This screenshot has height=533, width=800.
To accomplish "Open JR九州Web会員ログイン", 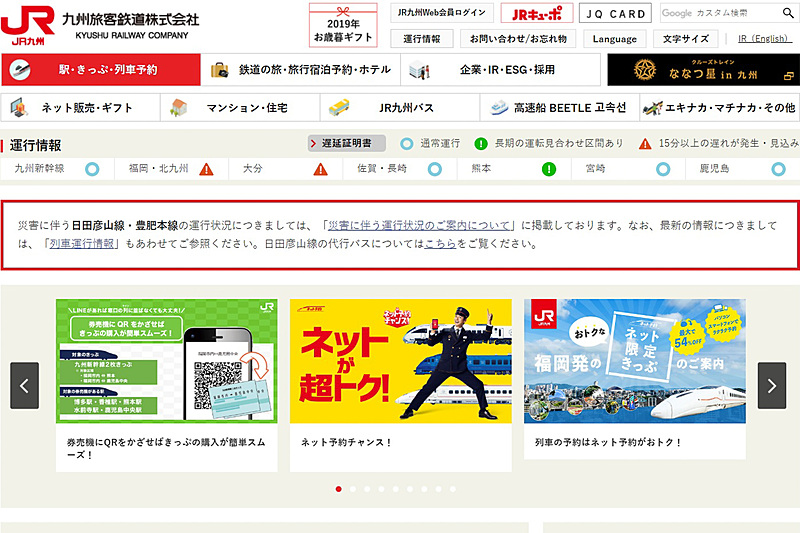I will [x=442, y=13].
